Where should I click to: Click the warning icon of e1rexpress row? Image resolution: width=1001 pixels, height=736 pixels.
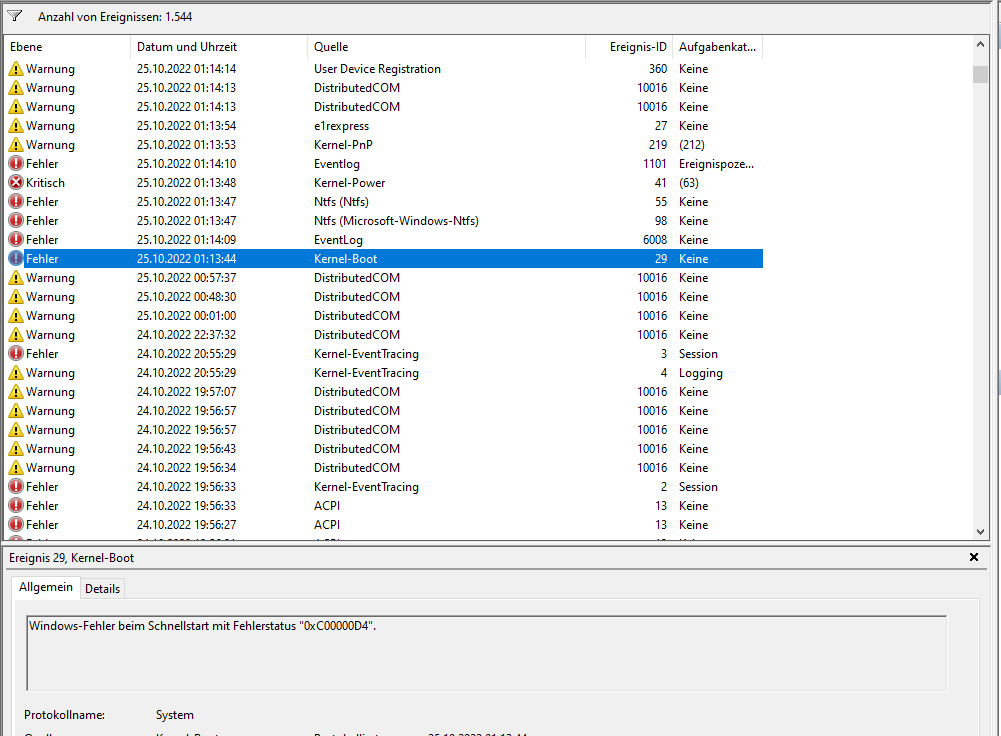pos(16,126)
